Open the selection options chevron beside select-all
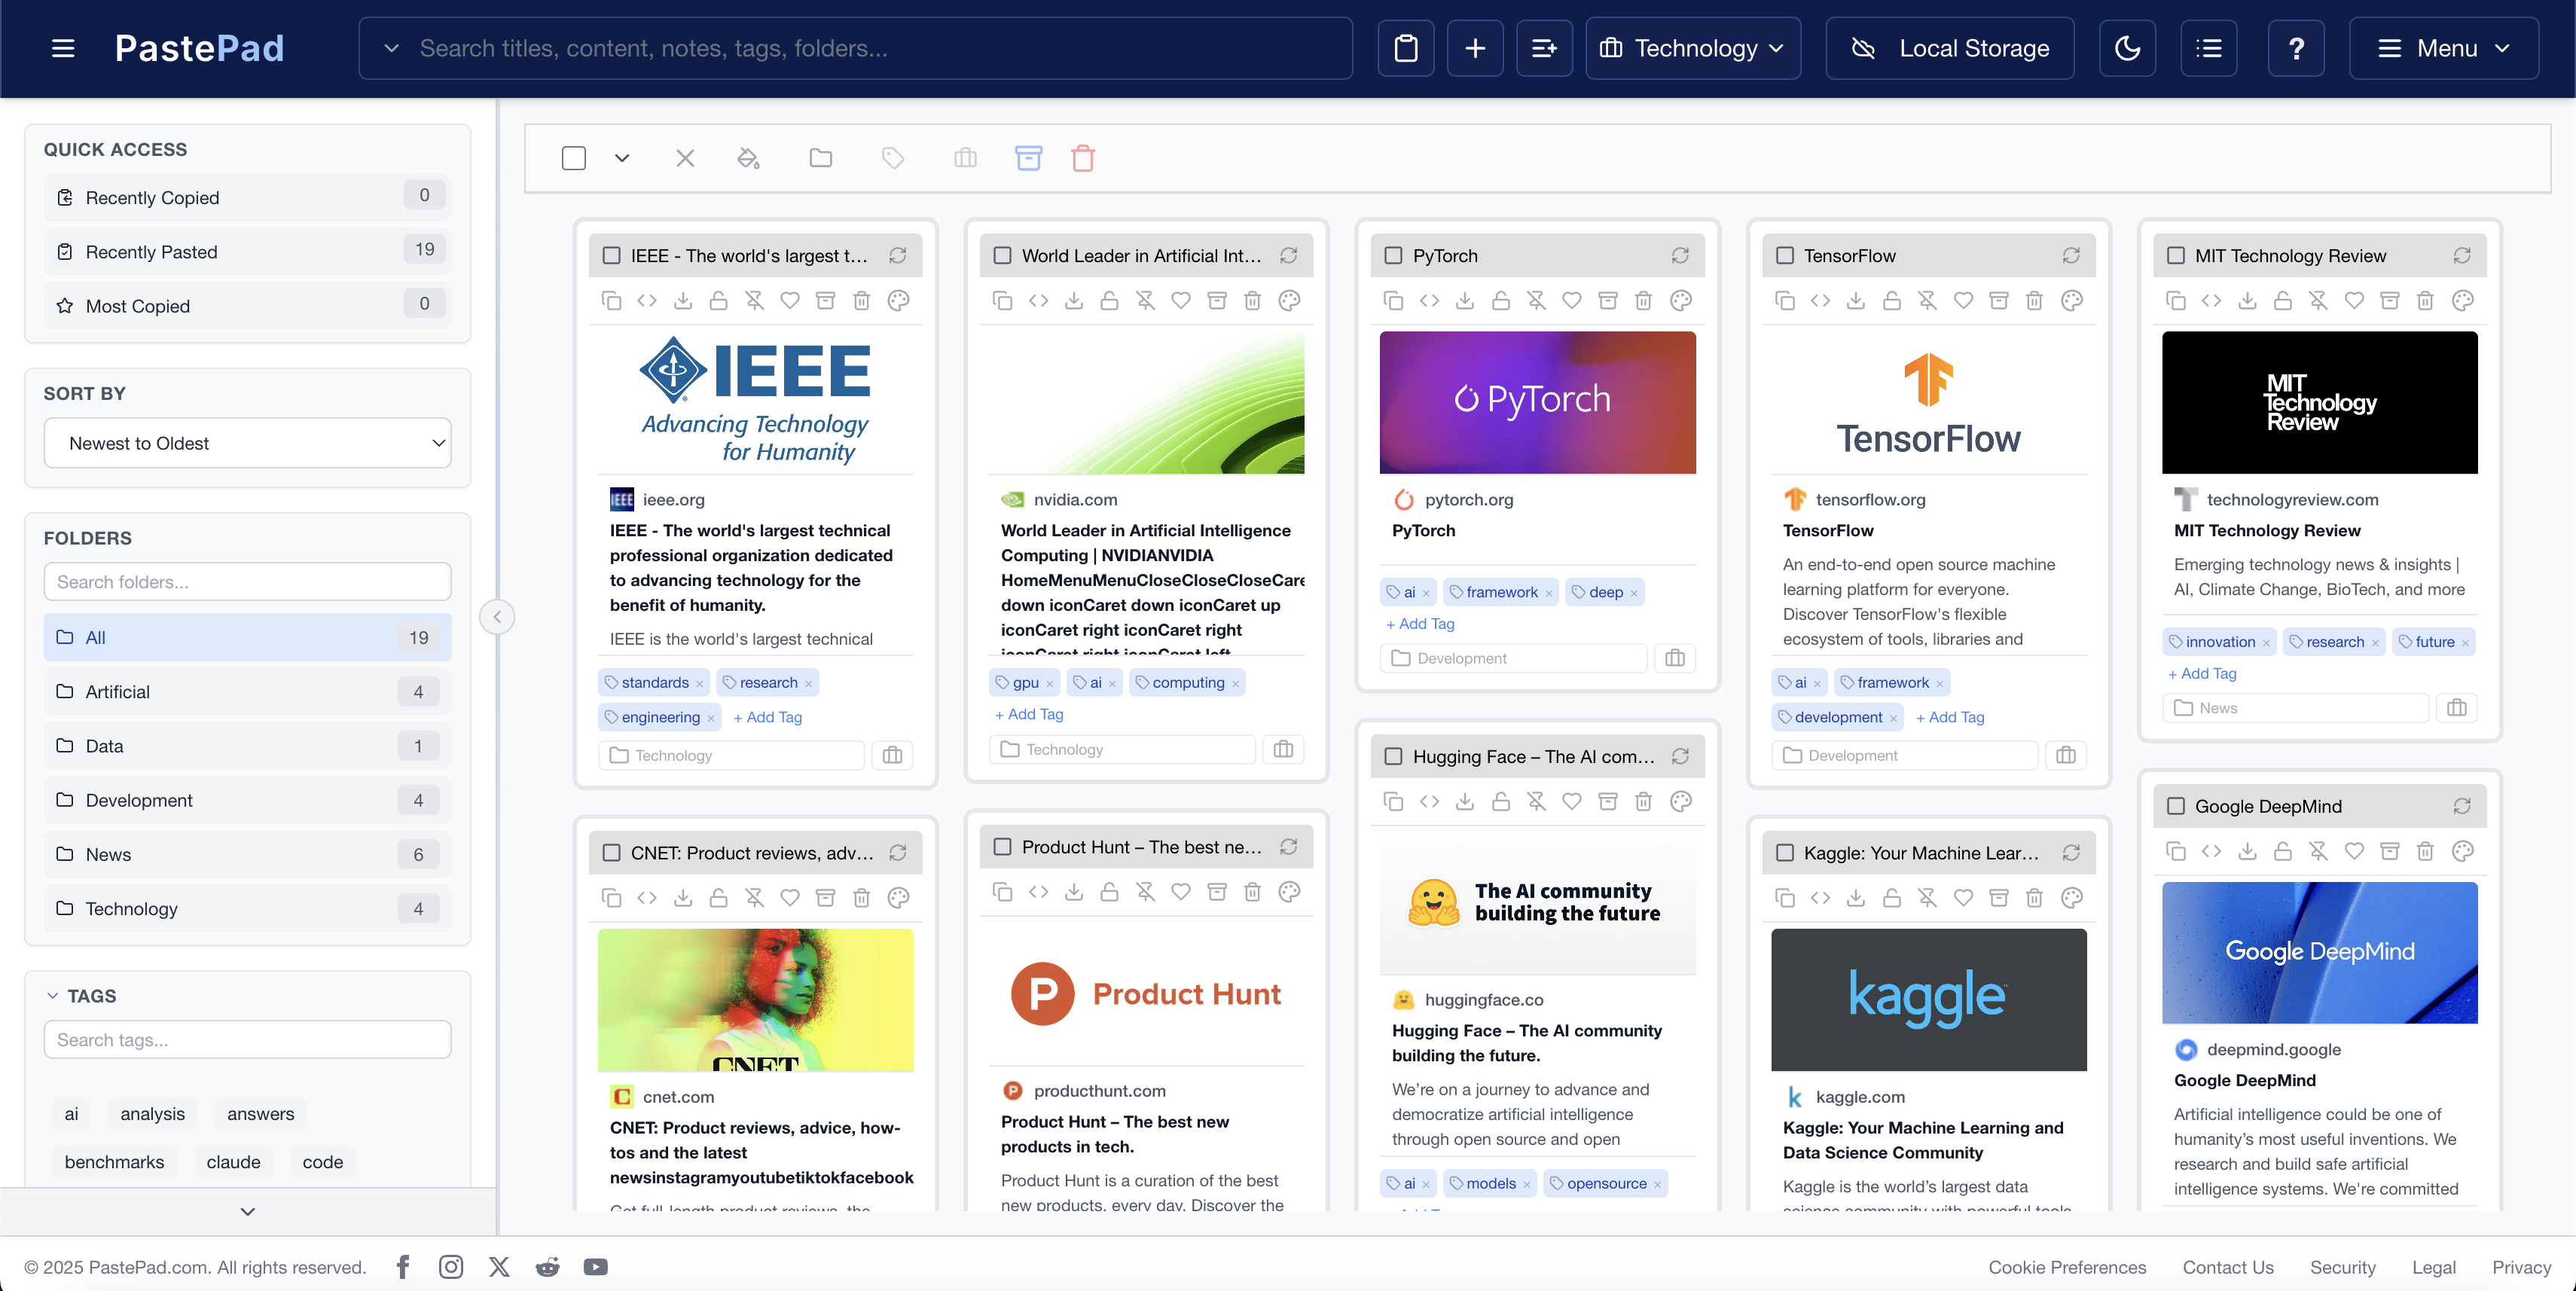This screenshot has width=2576, height=1291. [x=621, y=158]
